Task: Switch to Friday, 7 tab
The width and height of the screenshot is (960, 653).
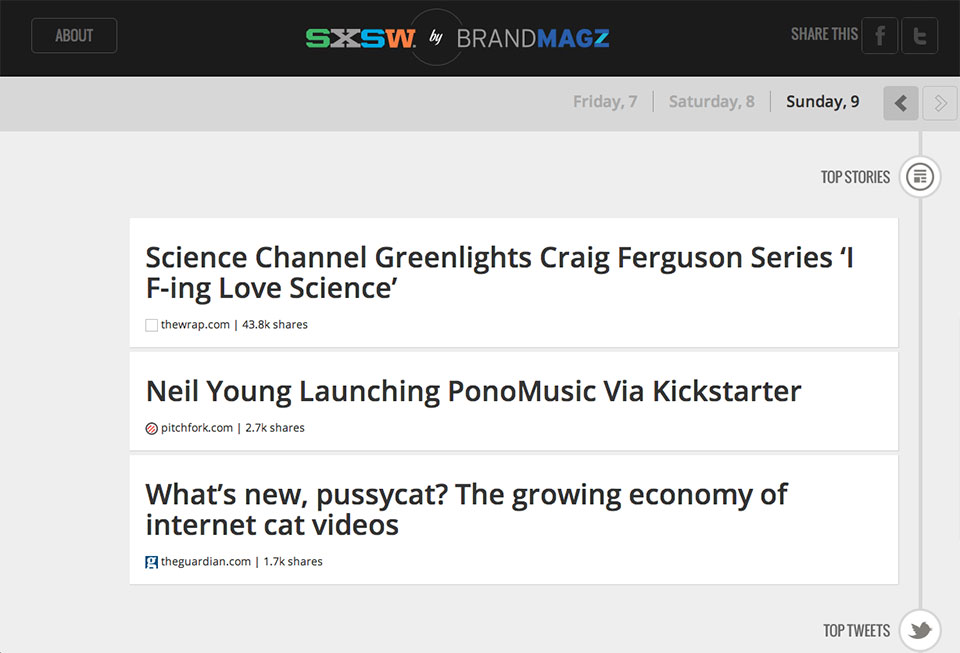Action: 605,102
